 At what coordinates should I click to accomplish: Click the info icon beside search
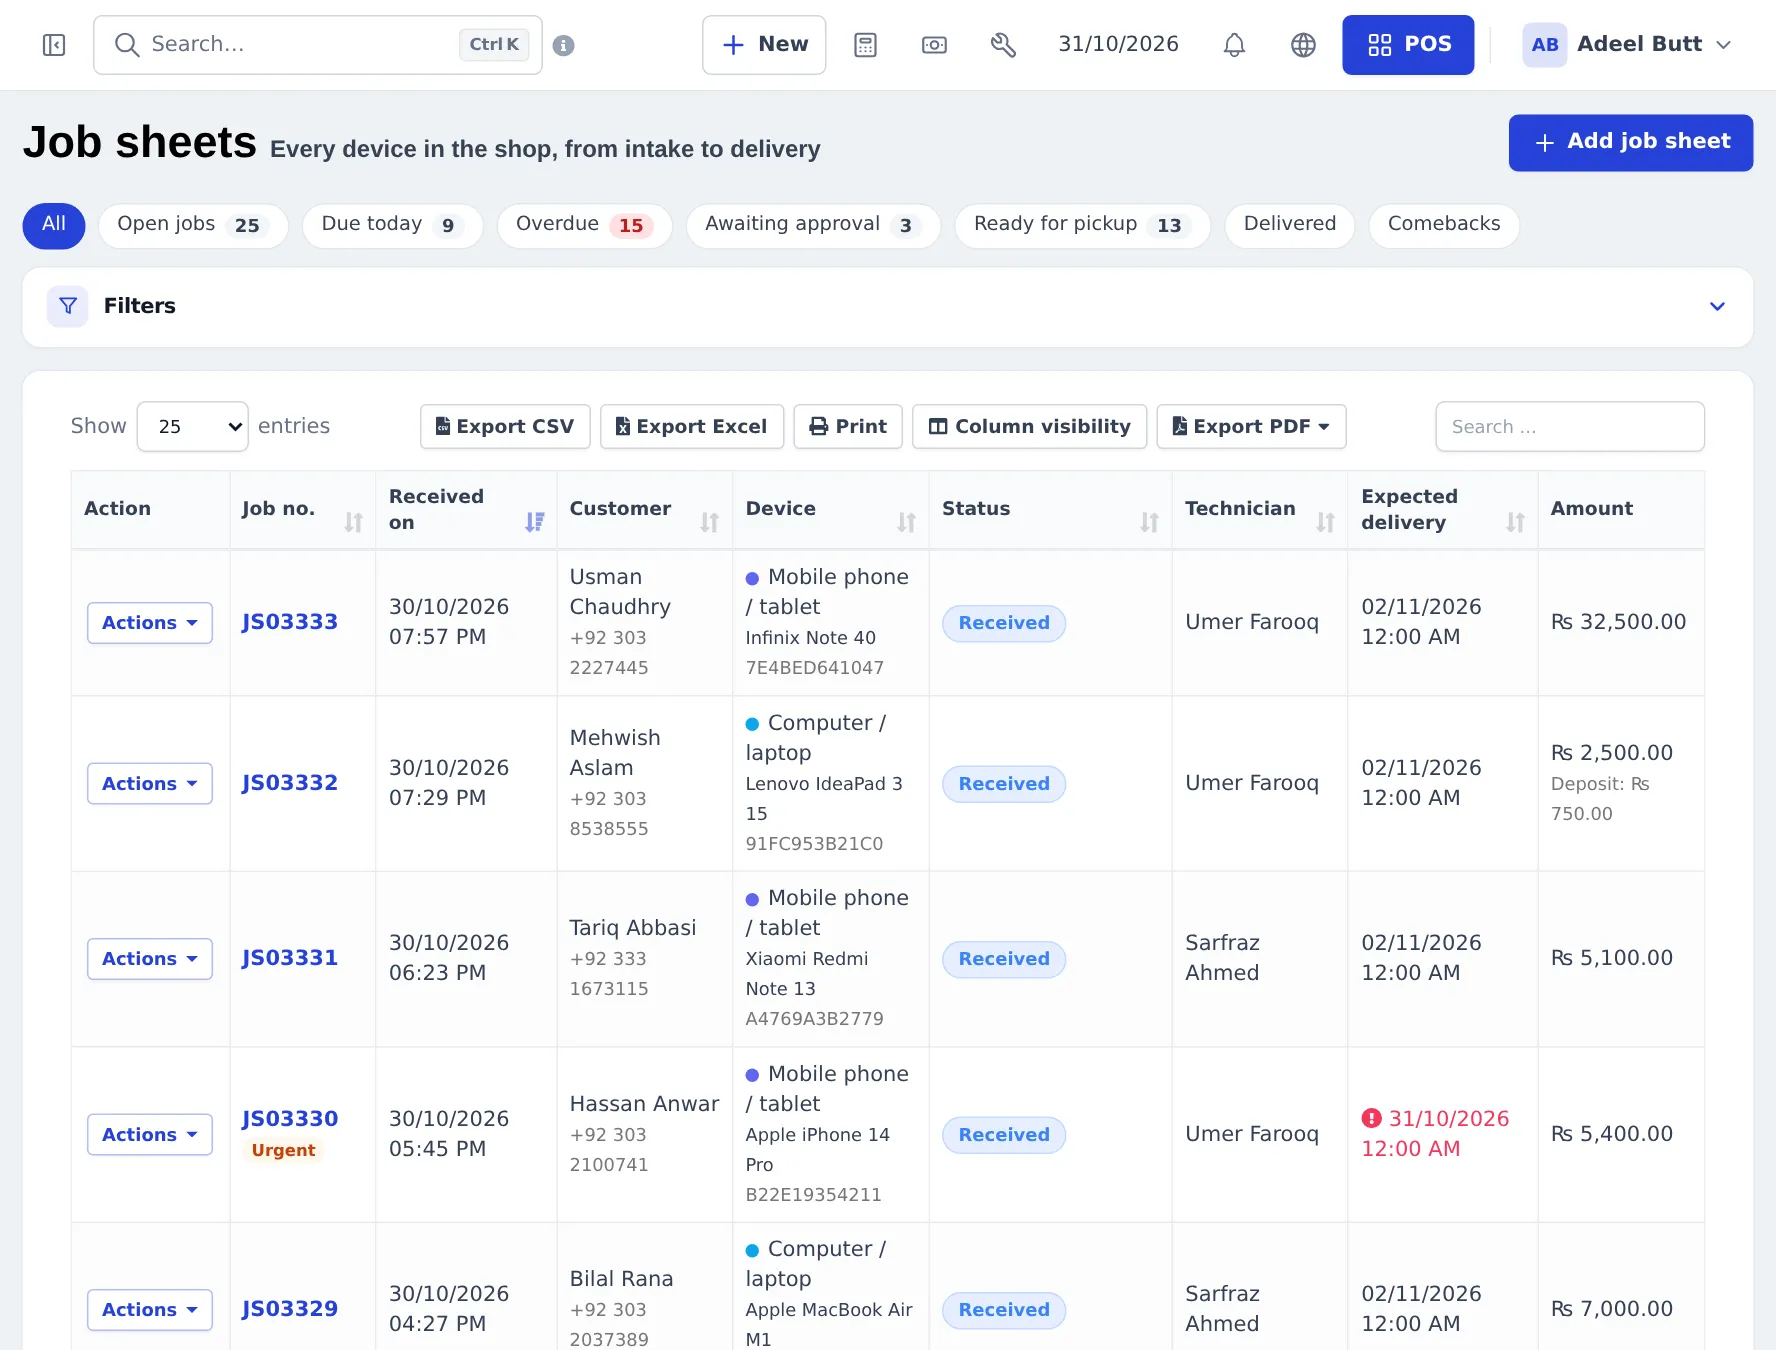564,46
